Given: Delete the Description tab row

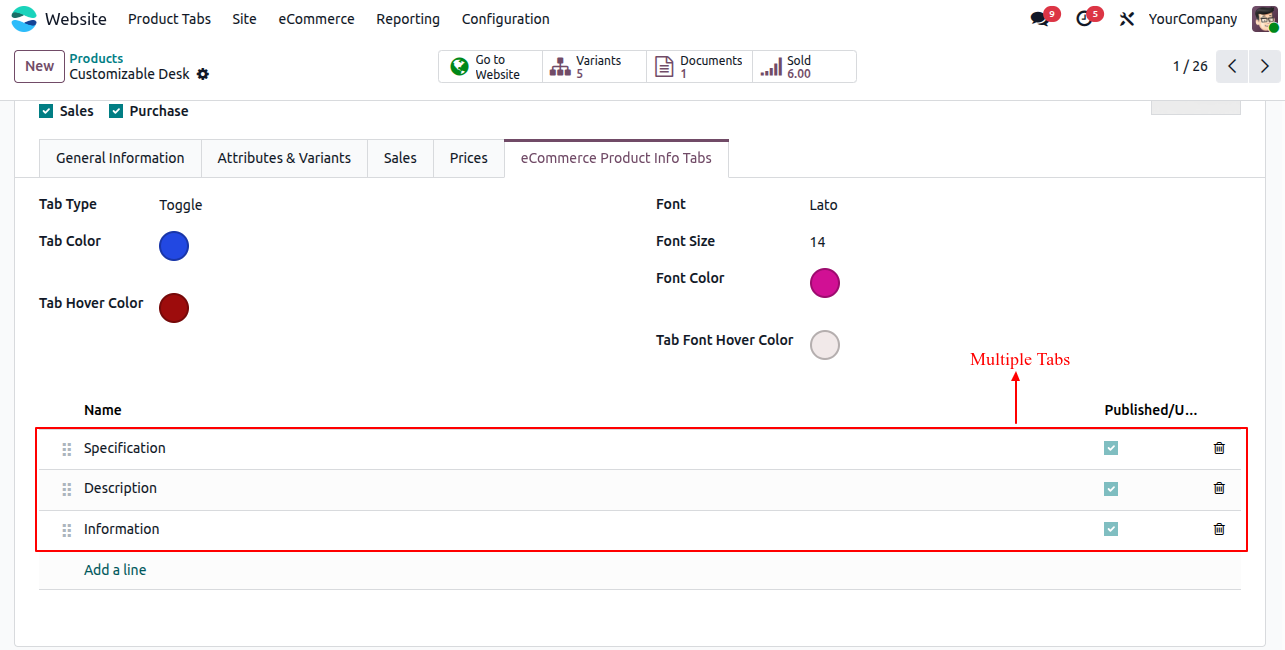Looking at the screenshot, I should (x=1219, y=488).
